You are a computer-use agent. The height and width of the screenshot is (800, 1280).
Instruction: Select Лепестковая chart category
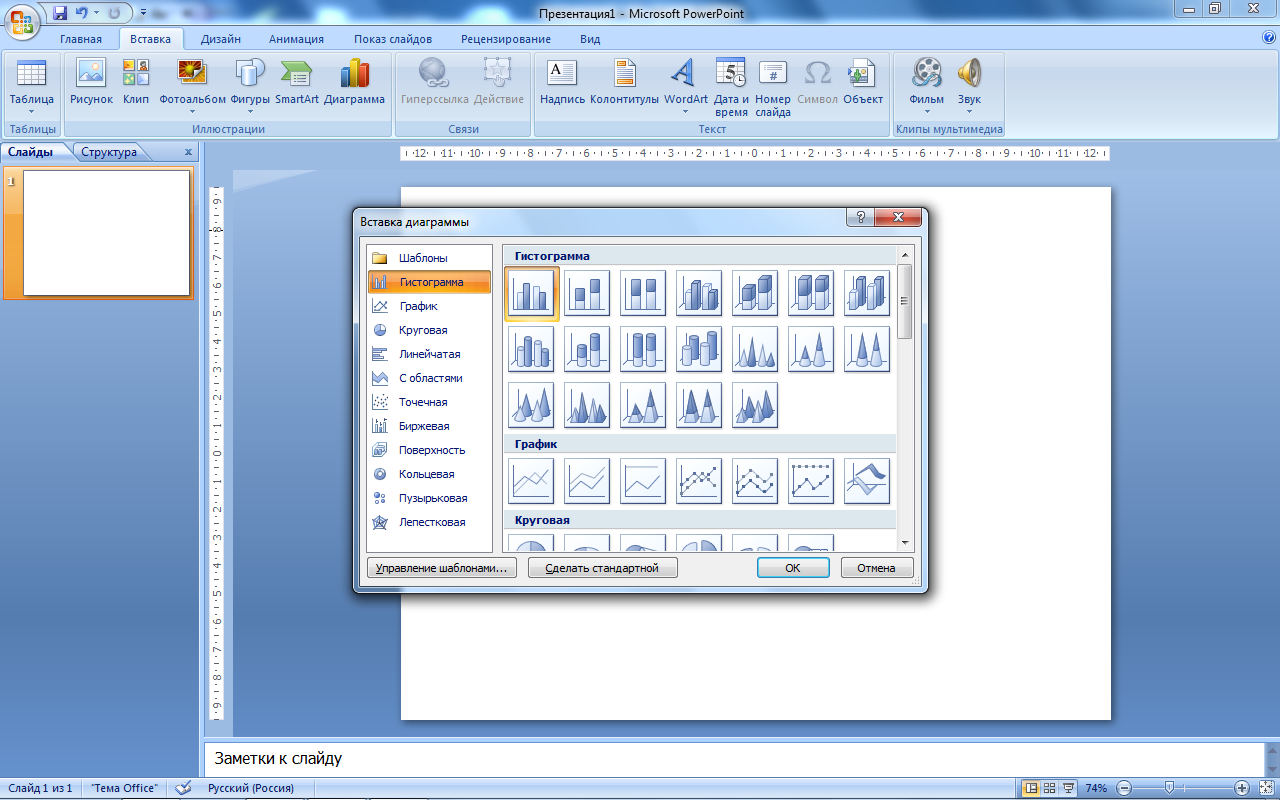tap(430, 522)
